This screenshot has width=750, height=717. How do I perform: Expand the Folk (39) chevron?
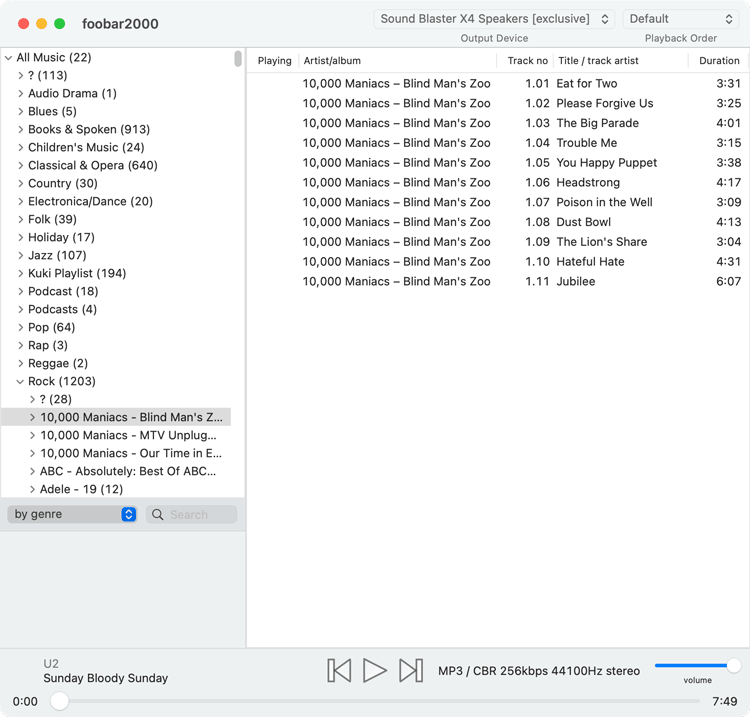[x=21, y=220]
